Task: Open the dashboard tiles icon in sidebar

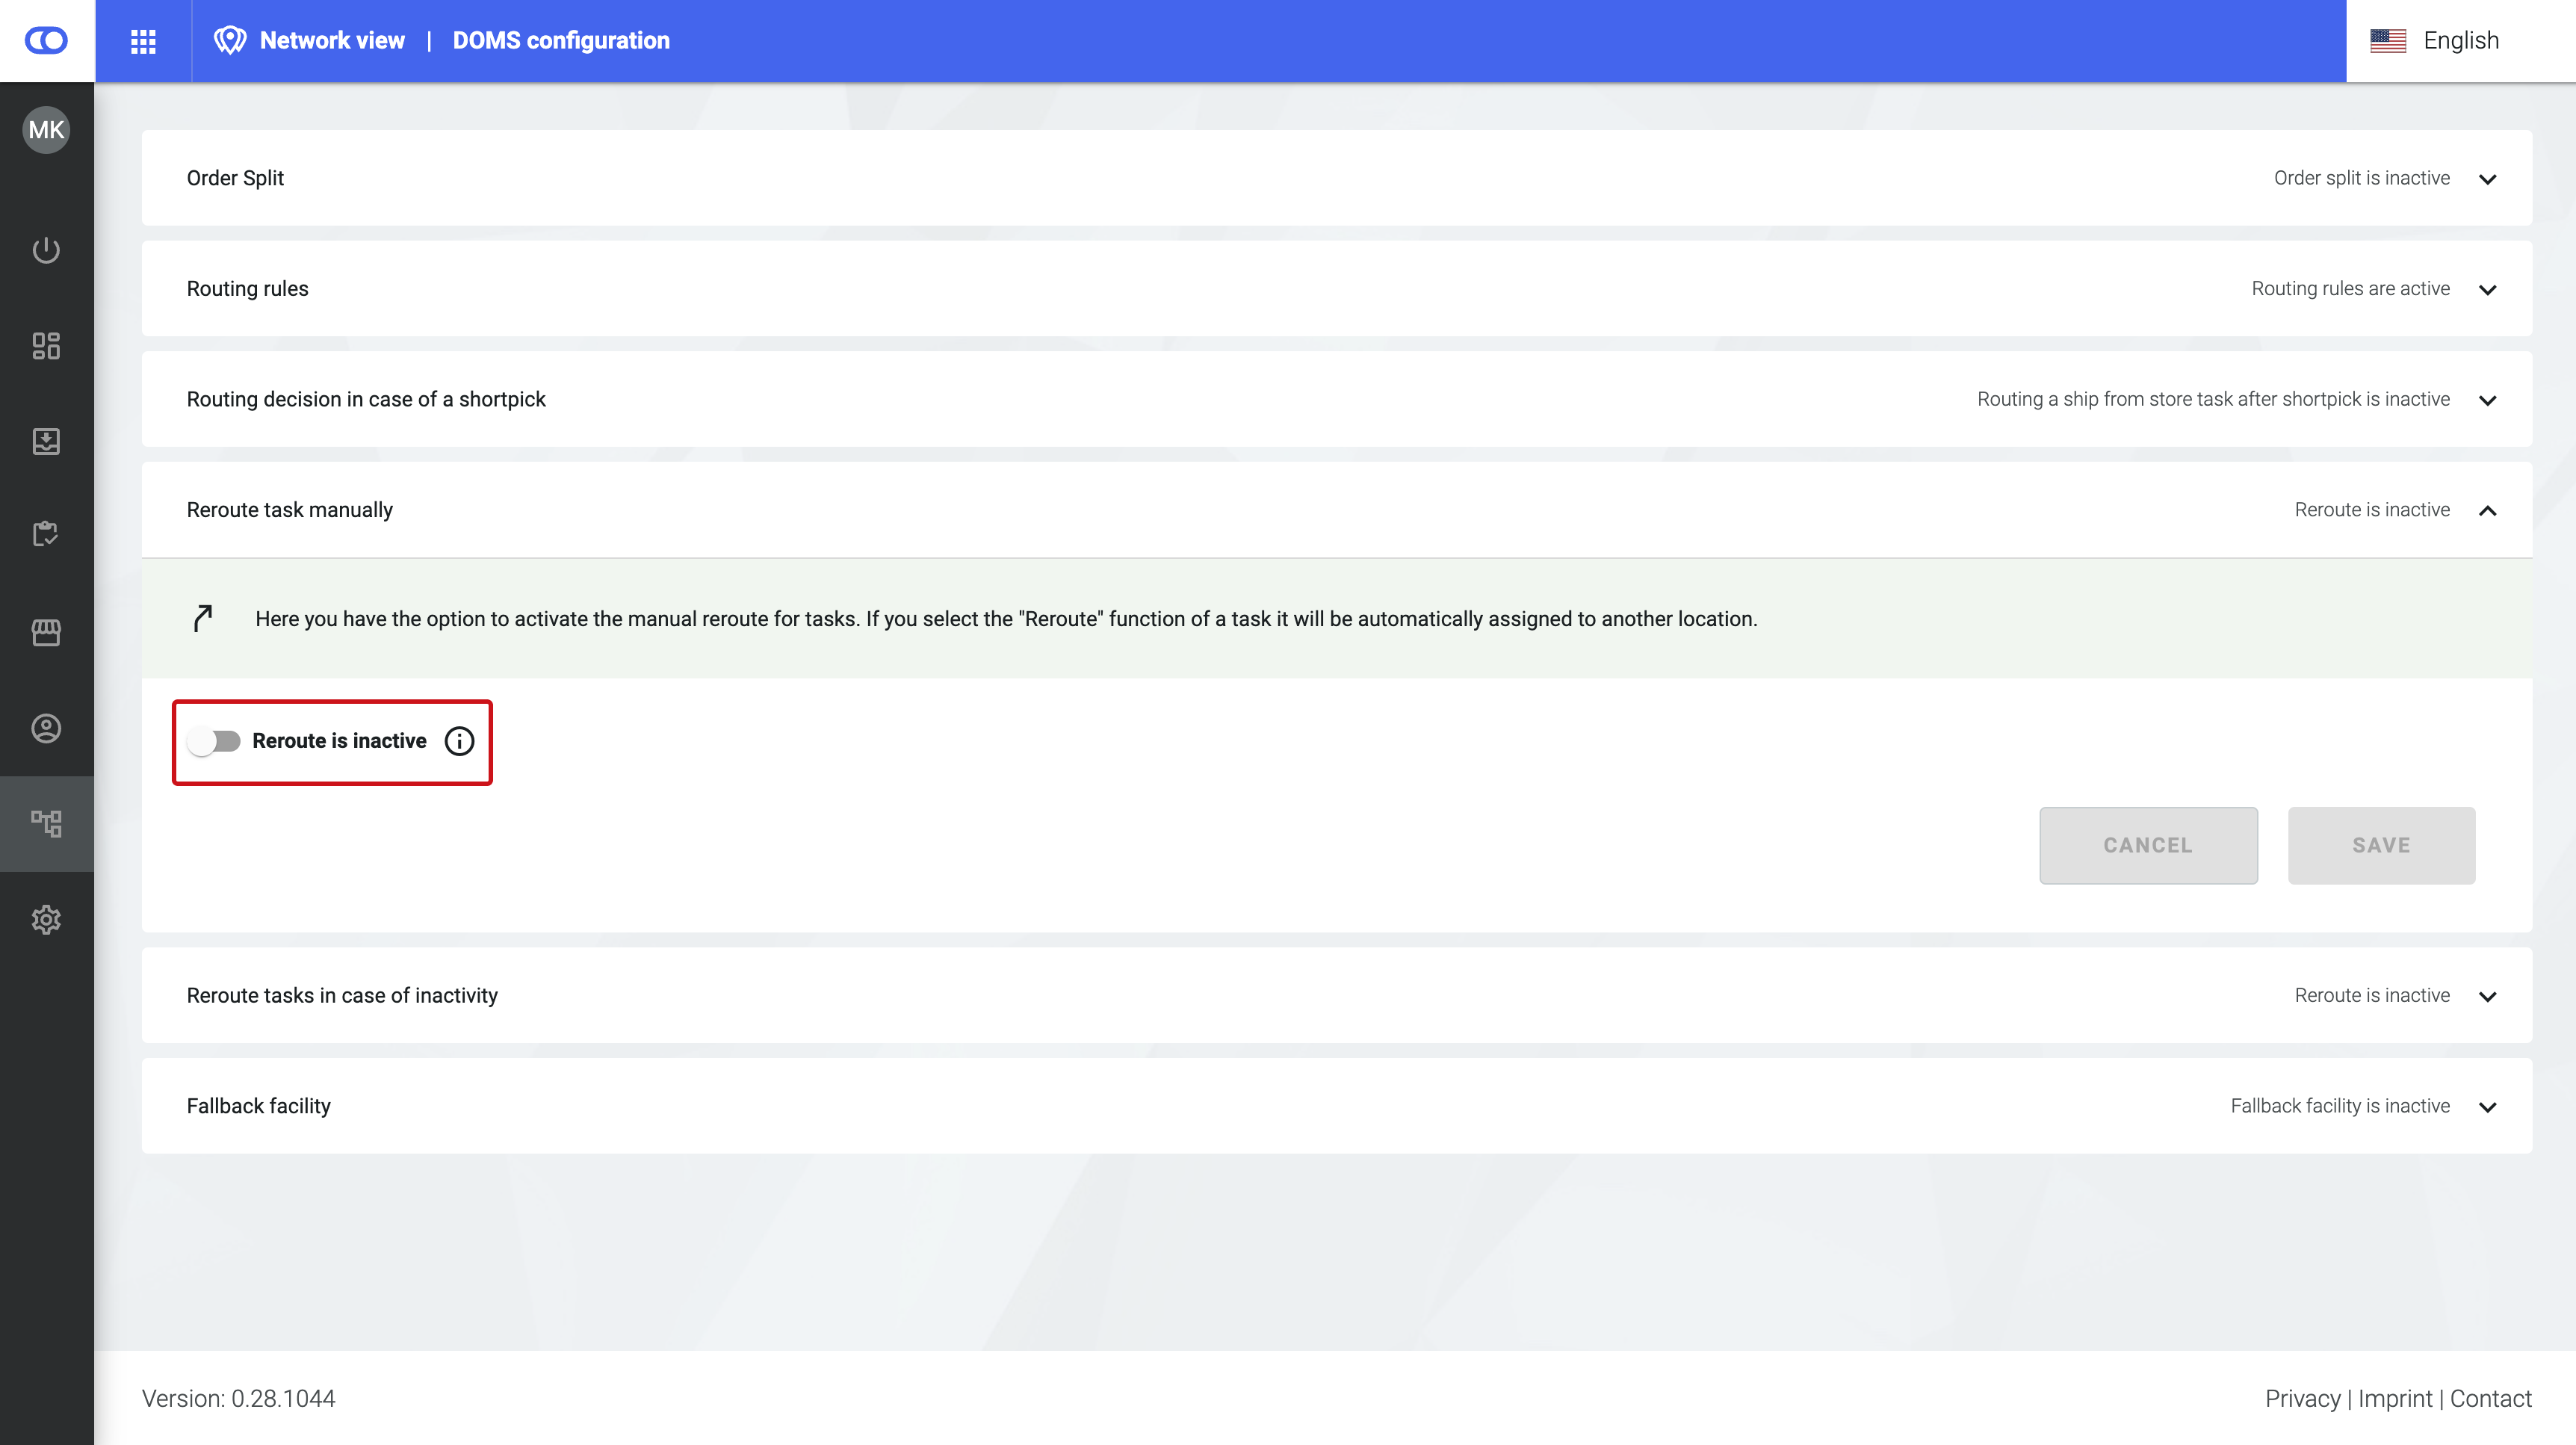Action: tap(46, 346)
